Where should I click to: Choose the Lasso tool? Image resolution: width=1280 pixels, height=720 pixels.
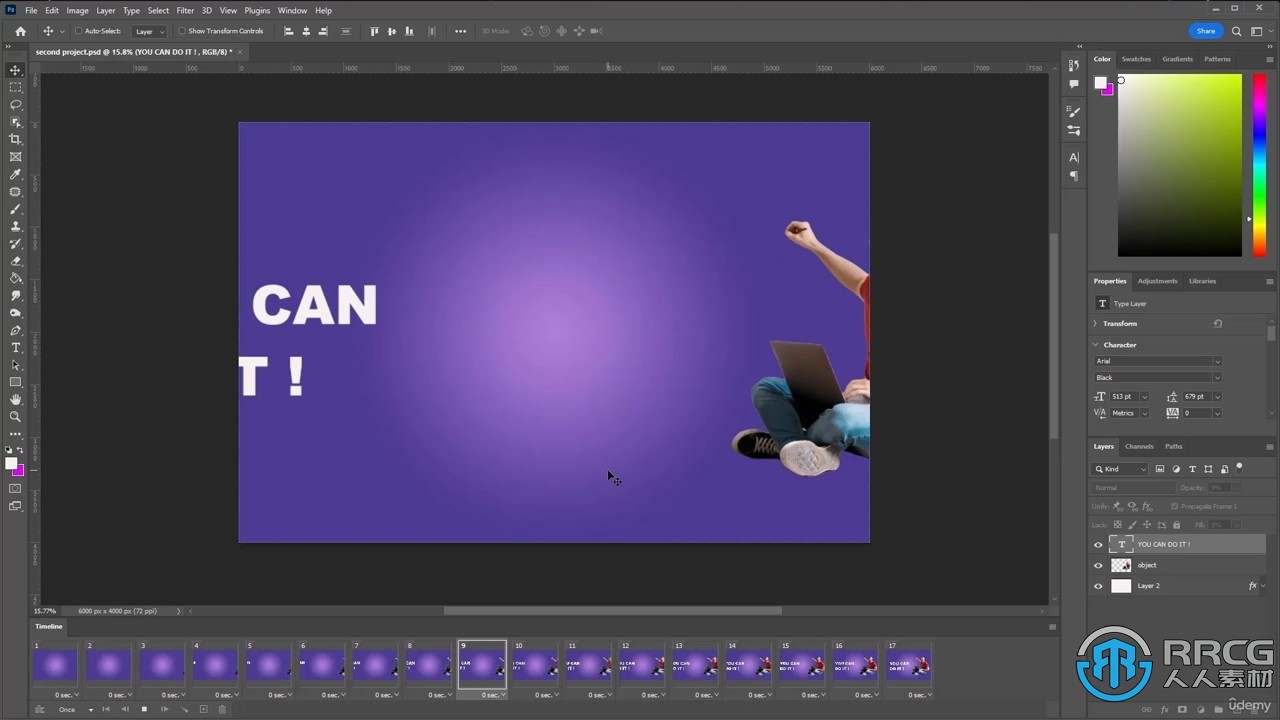click(x=15, y=105)
